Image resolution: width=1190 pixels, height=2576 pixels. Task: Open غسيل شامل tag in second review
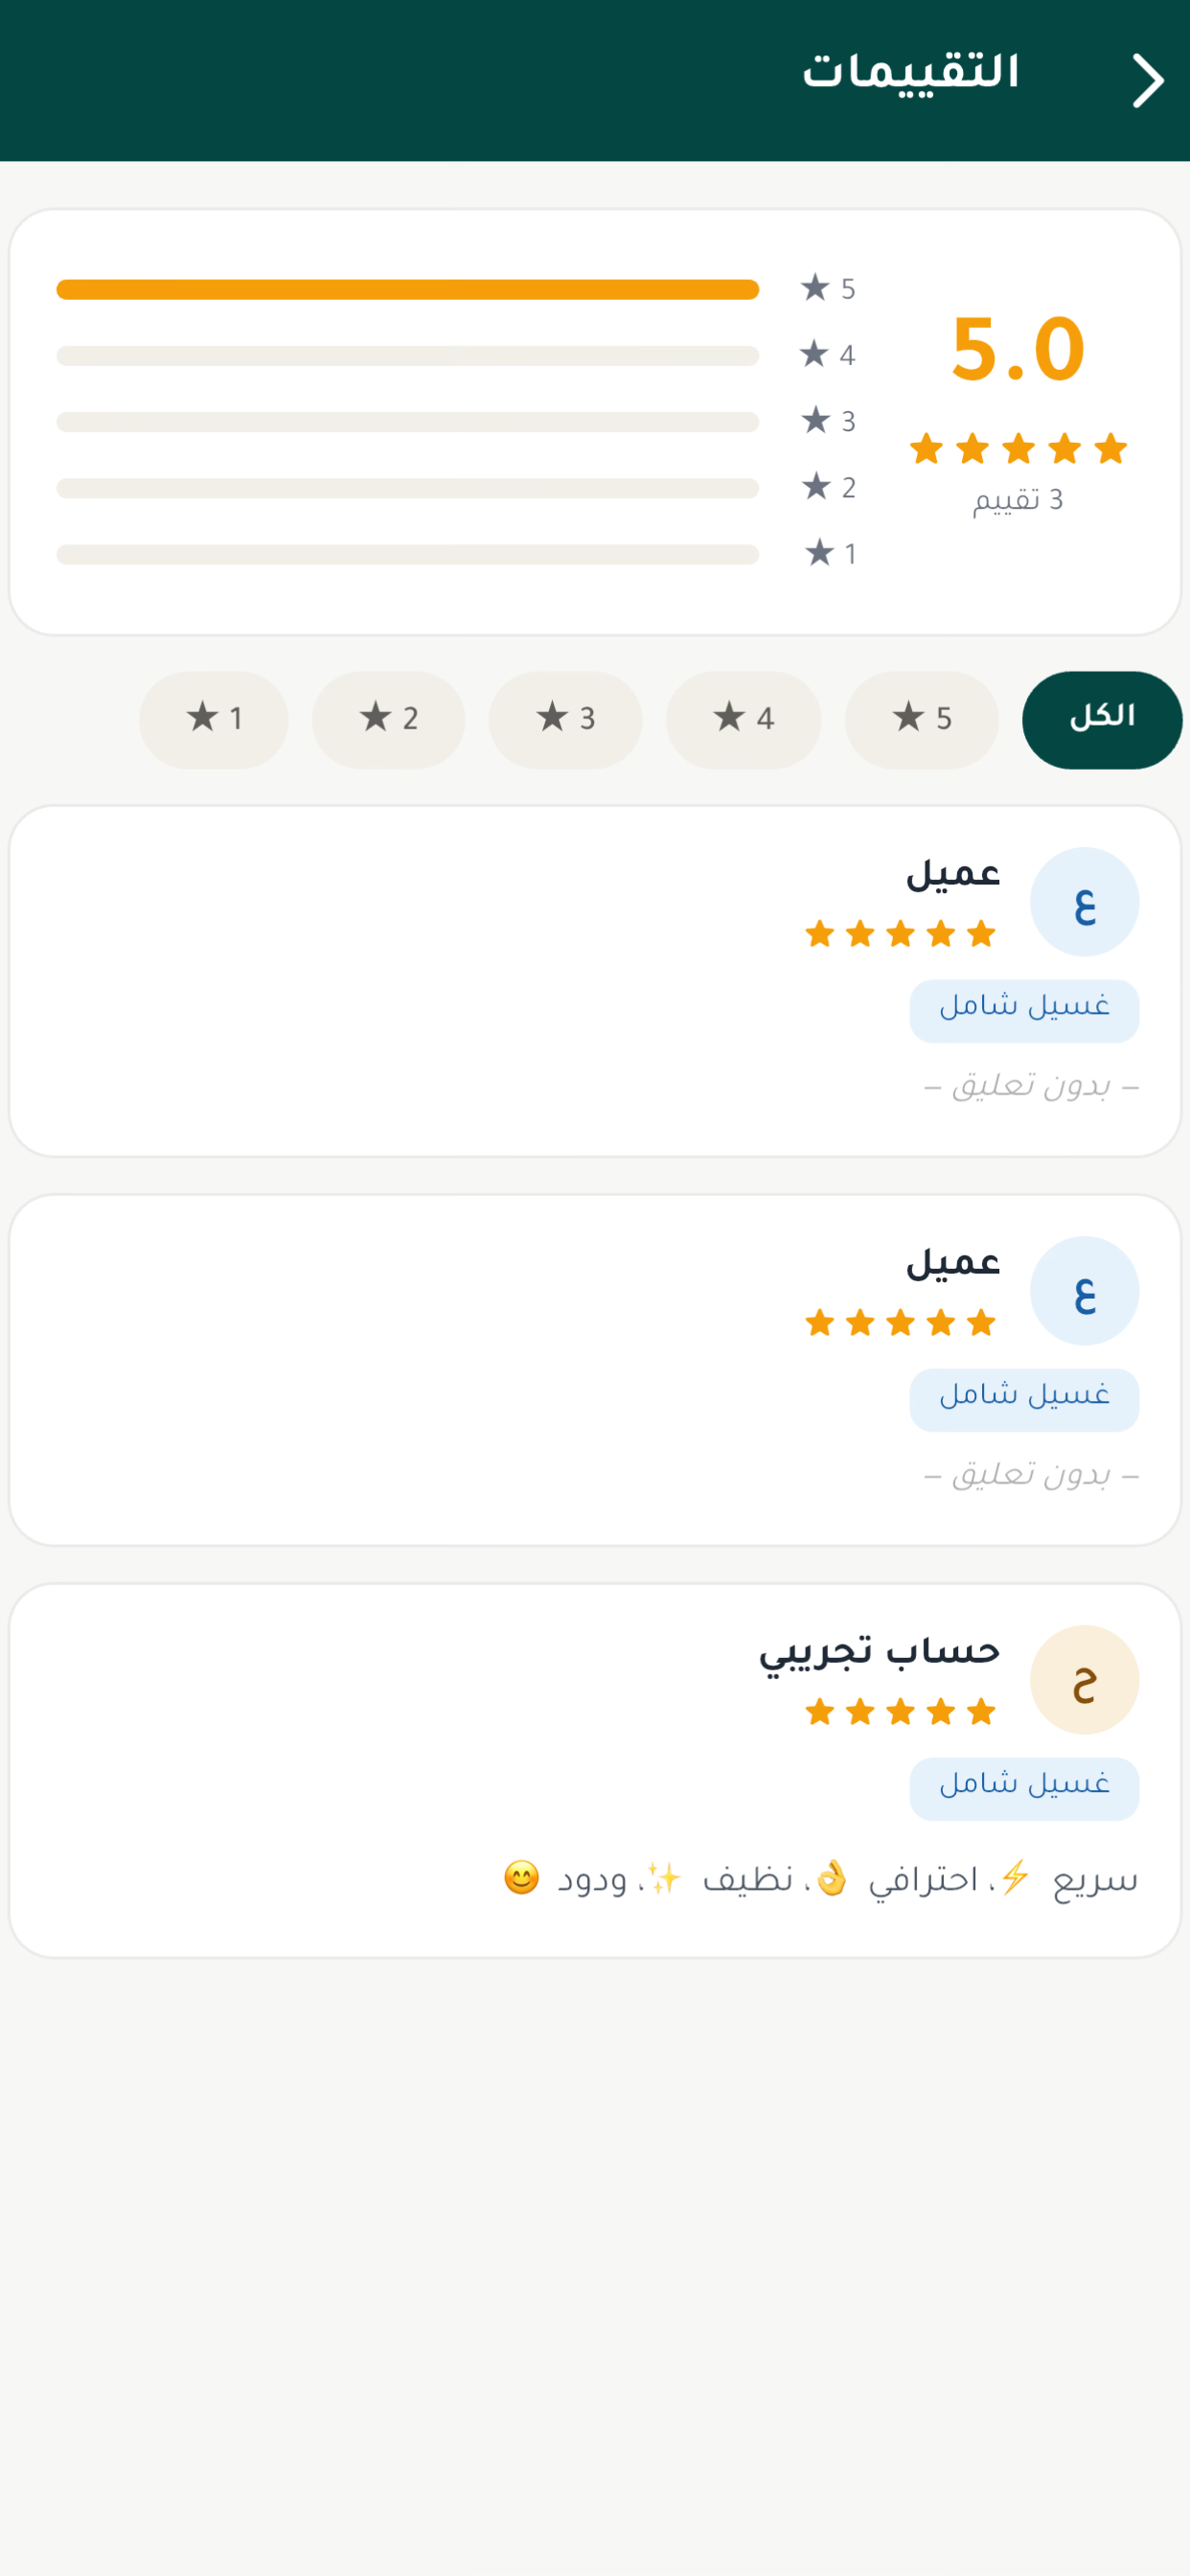point(1024,1400)
